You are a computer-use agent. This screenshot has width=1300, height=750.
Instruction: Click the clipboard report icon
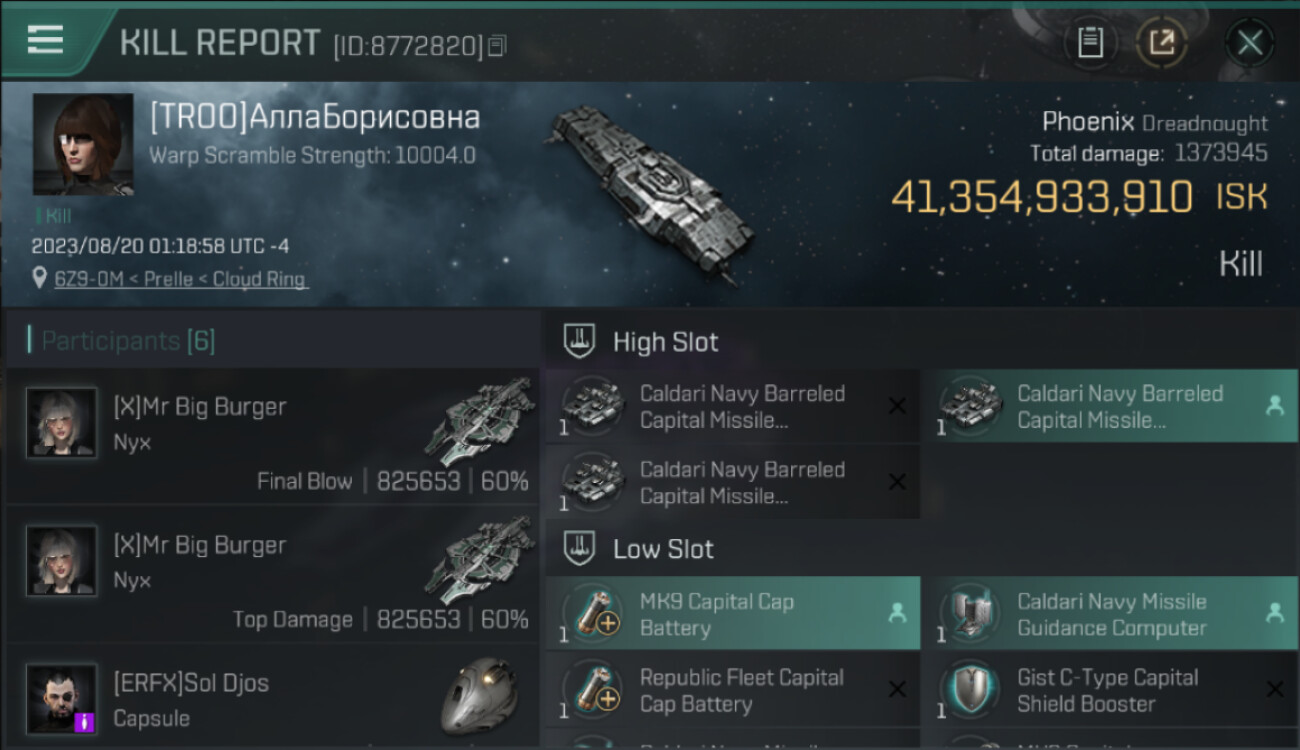1090,43
